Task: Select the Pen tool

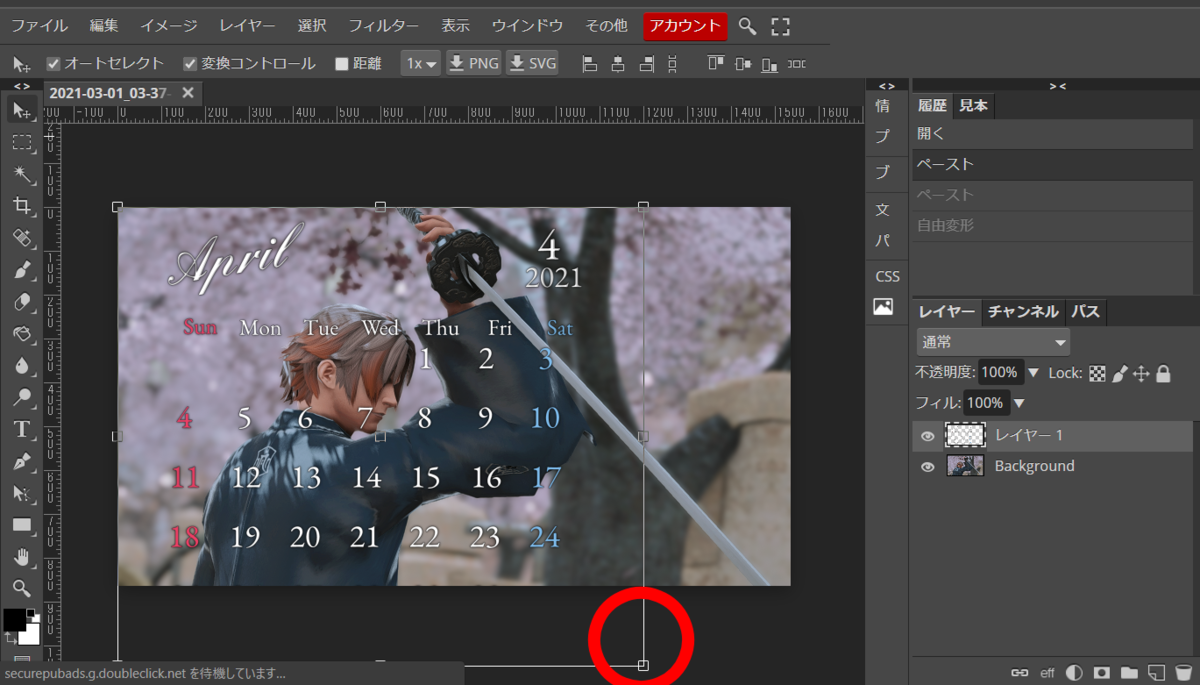Action: 22,462
